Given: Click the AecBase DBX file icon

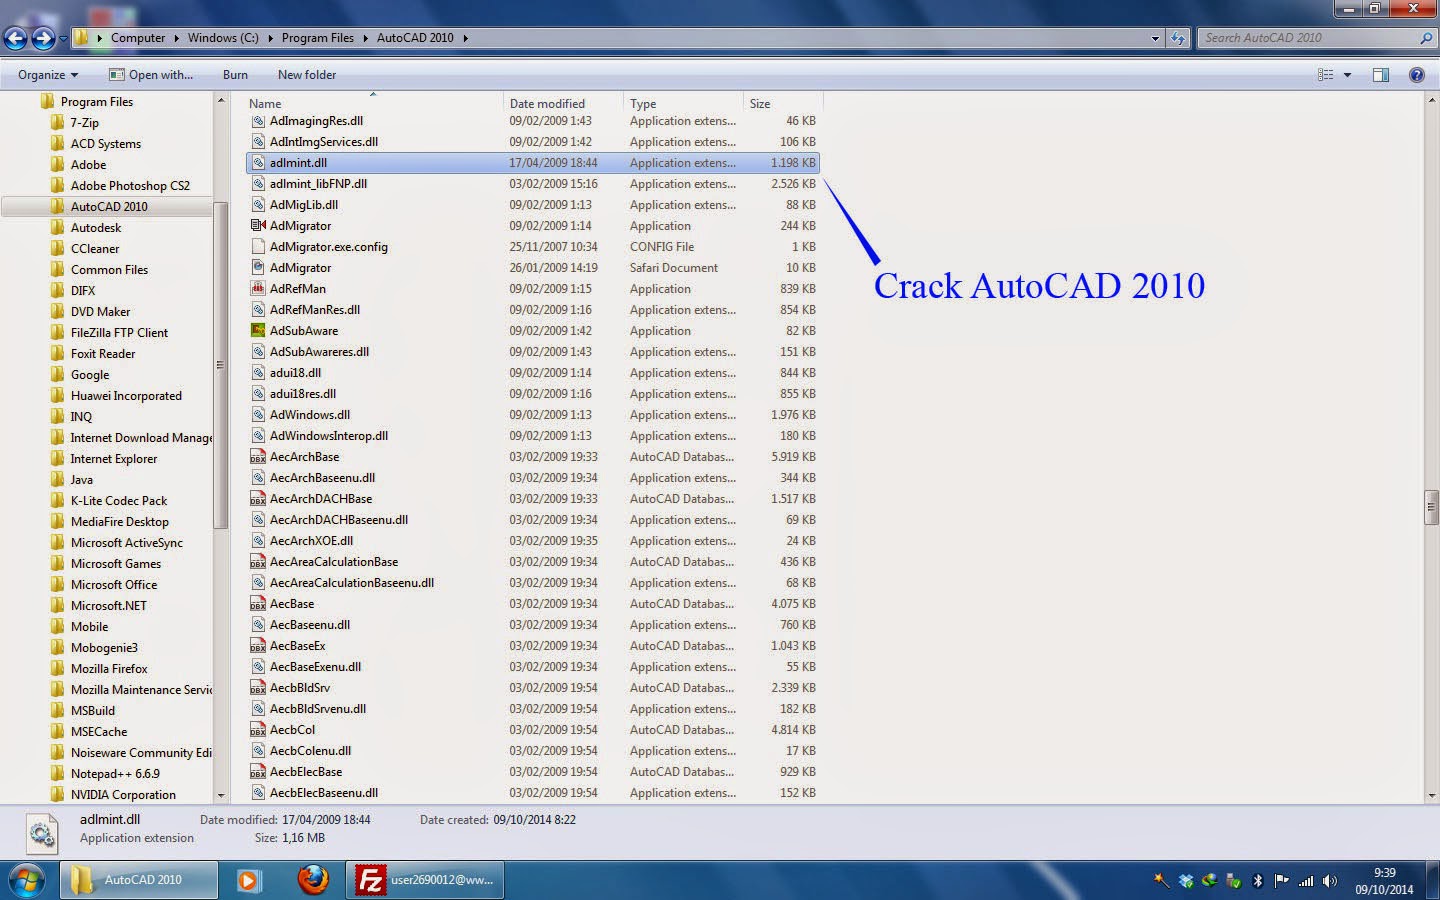Looking at the screenshot, I should point(258,604).
